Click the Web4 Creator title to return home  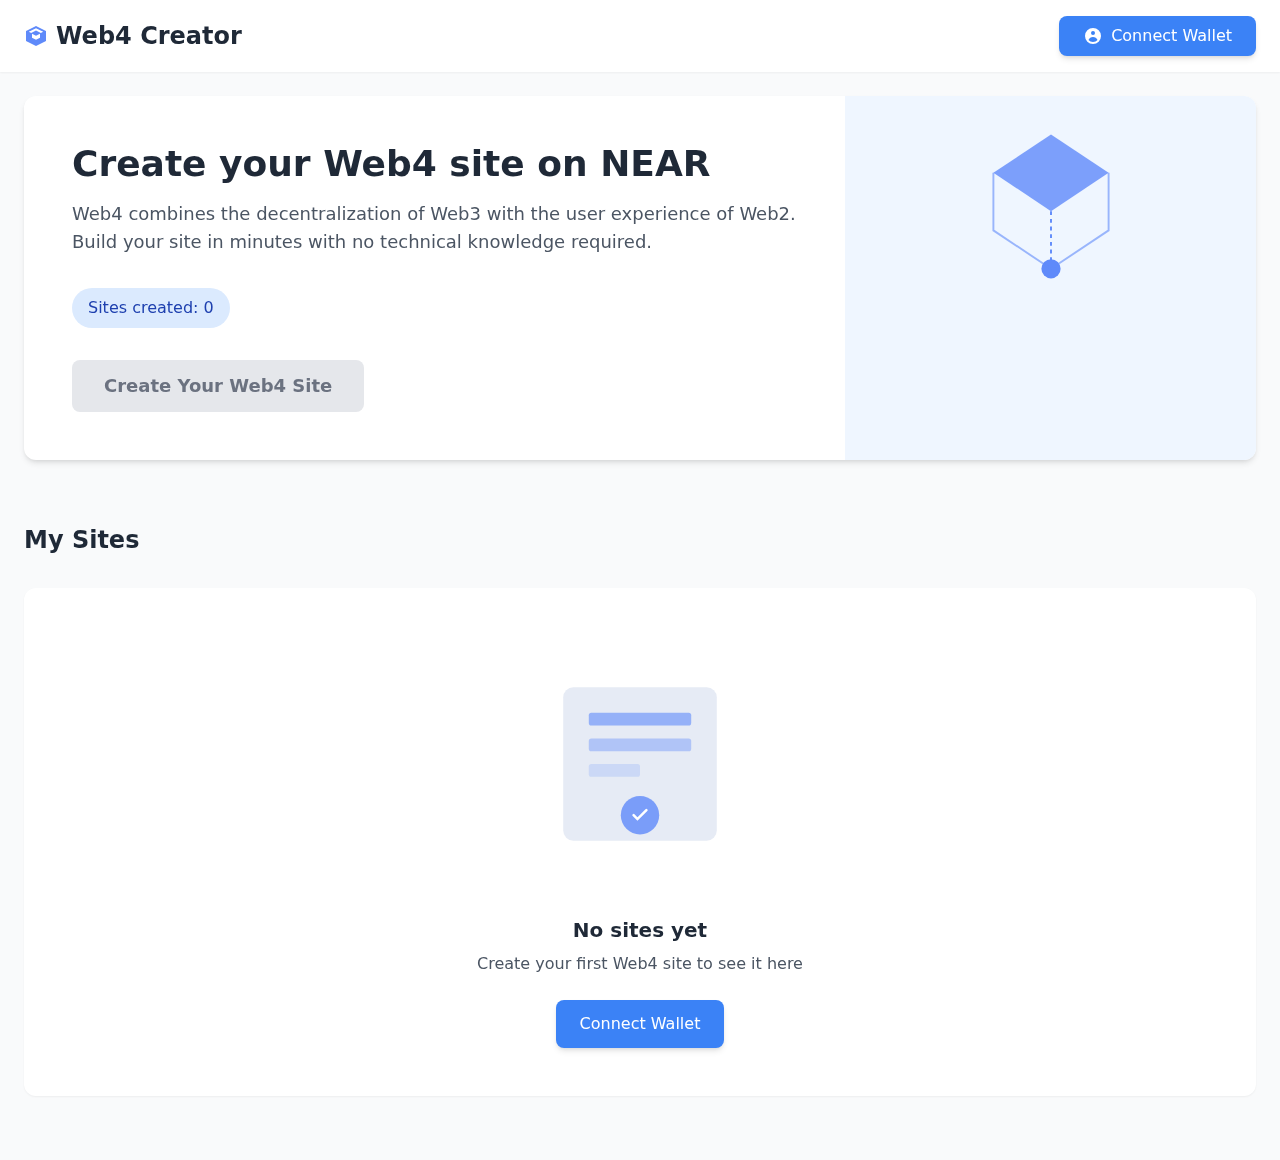(148, 35)
